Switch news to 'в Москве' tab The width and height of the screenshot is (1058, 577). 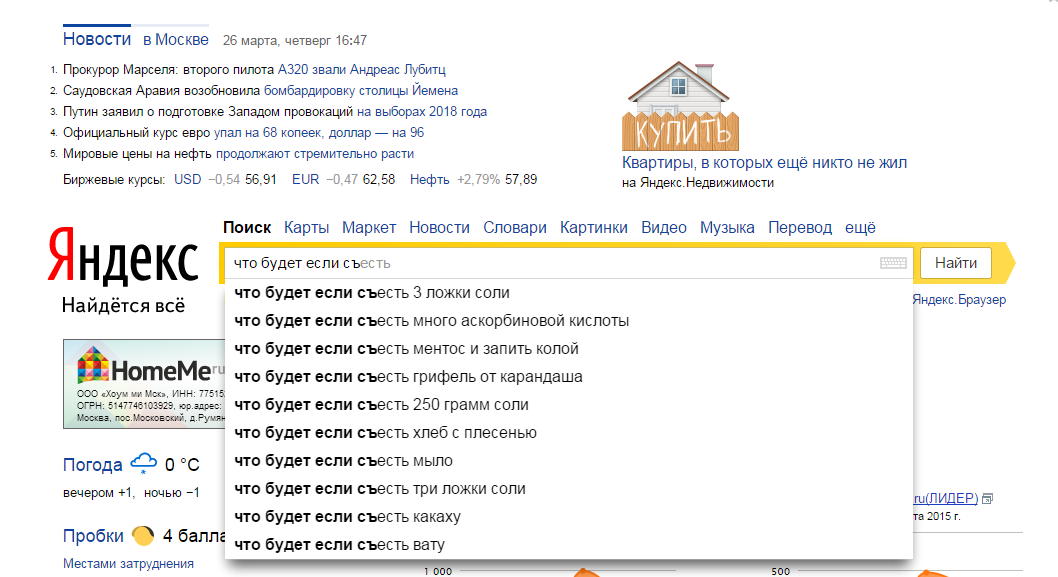point(175,40)
